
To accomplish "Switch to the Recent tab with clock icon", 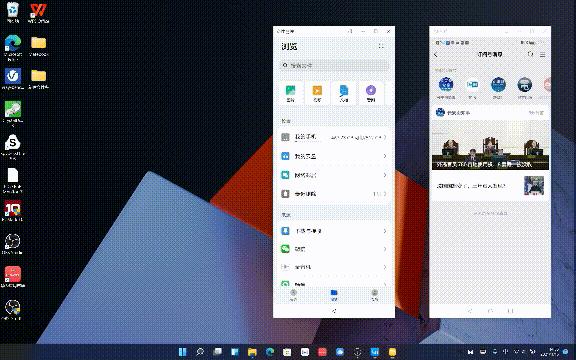I will click(293, 295).
